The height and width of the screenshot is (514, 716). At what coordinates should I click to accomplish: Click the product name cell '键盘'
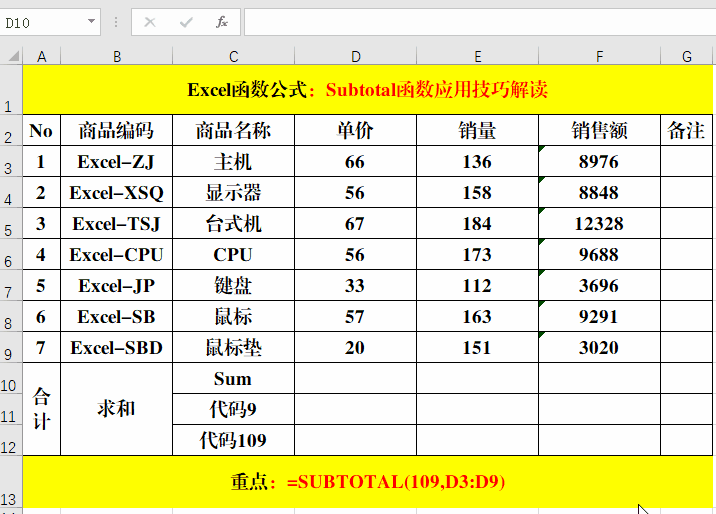[233, 285]
